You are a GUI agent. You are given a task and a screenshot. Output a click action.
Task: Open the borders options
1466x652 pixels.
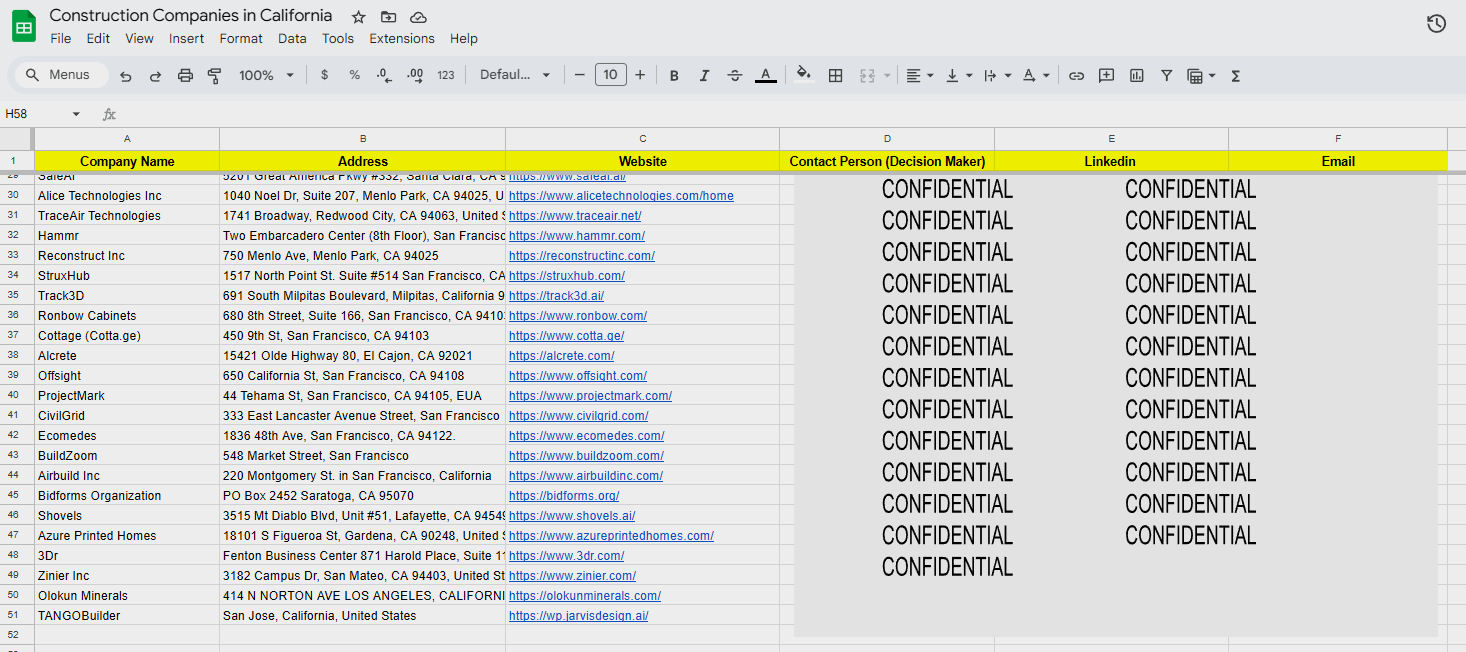click(836, 75)
